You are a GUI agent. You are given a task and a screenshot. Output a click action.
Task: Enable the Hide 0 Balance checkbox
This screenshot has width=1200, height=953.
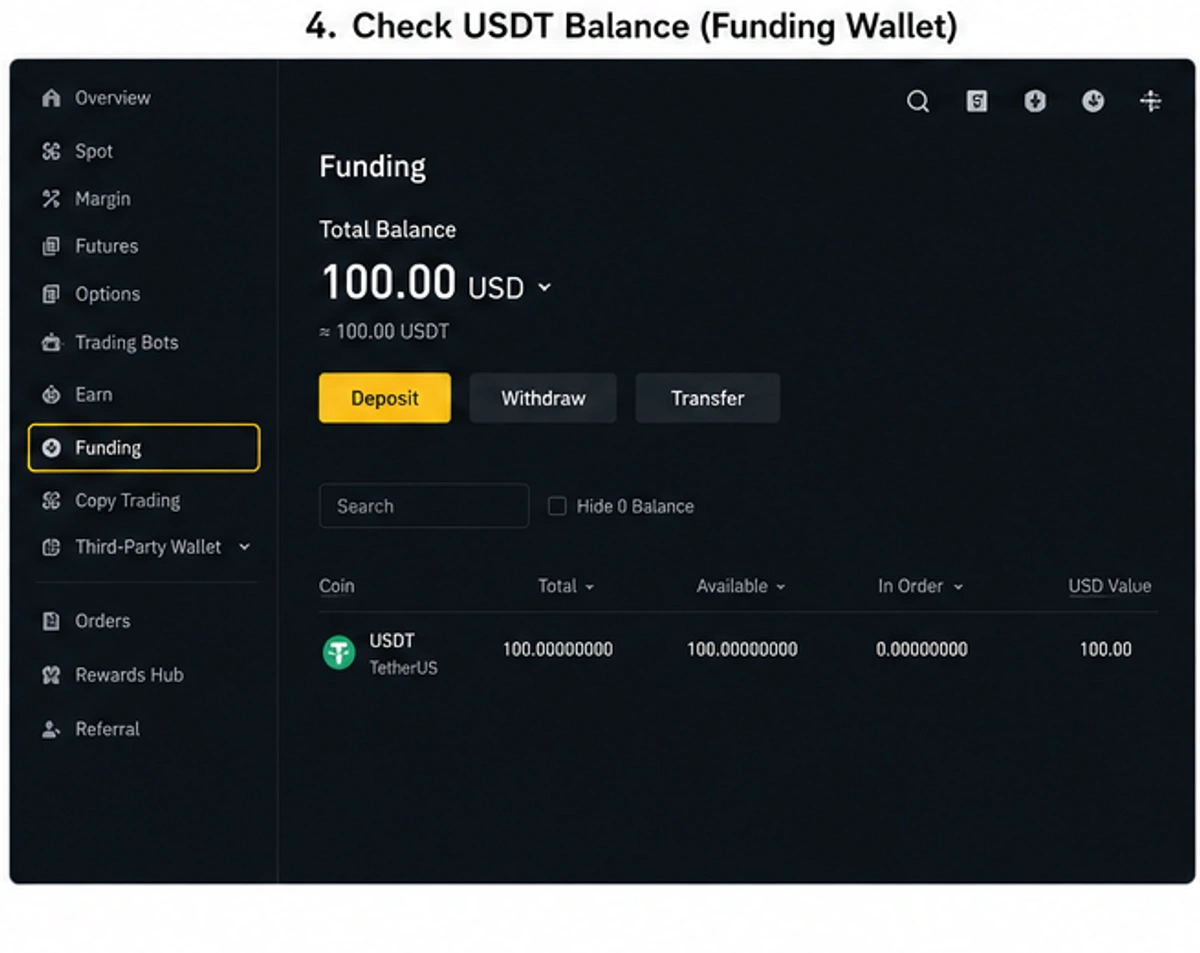click(557, 506)
